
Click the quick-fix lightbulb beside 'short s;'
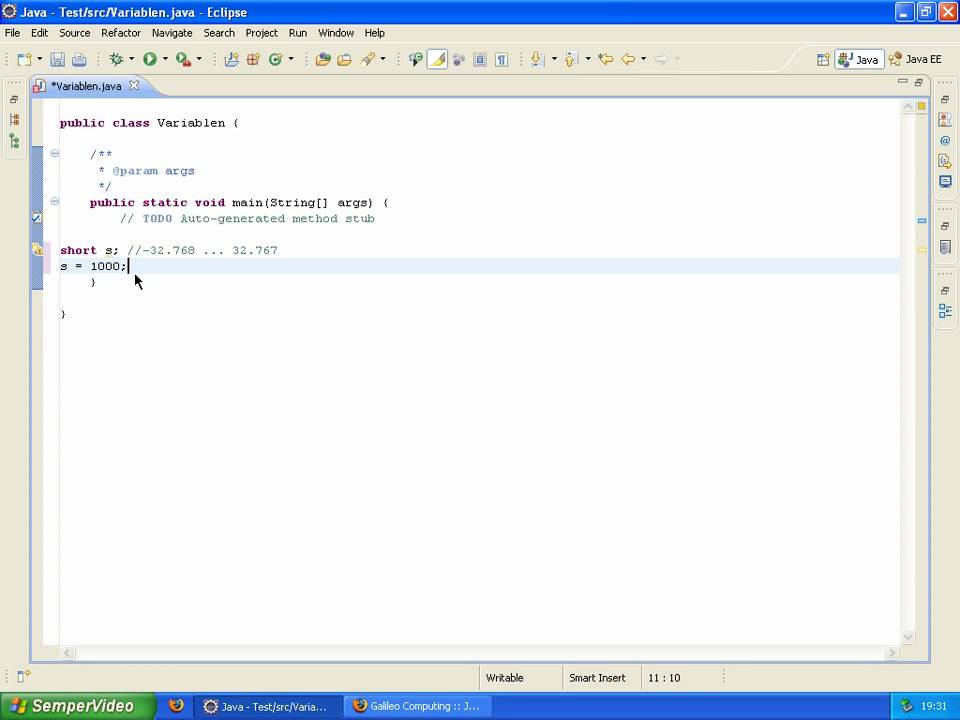coord(37,249)
